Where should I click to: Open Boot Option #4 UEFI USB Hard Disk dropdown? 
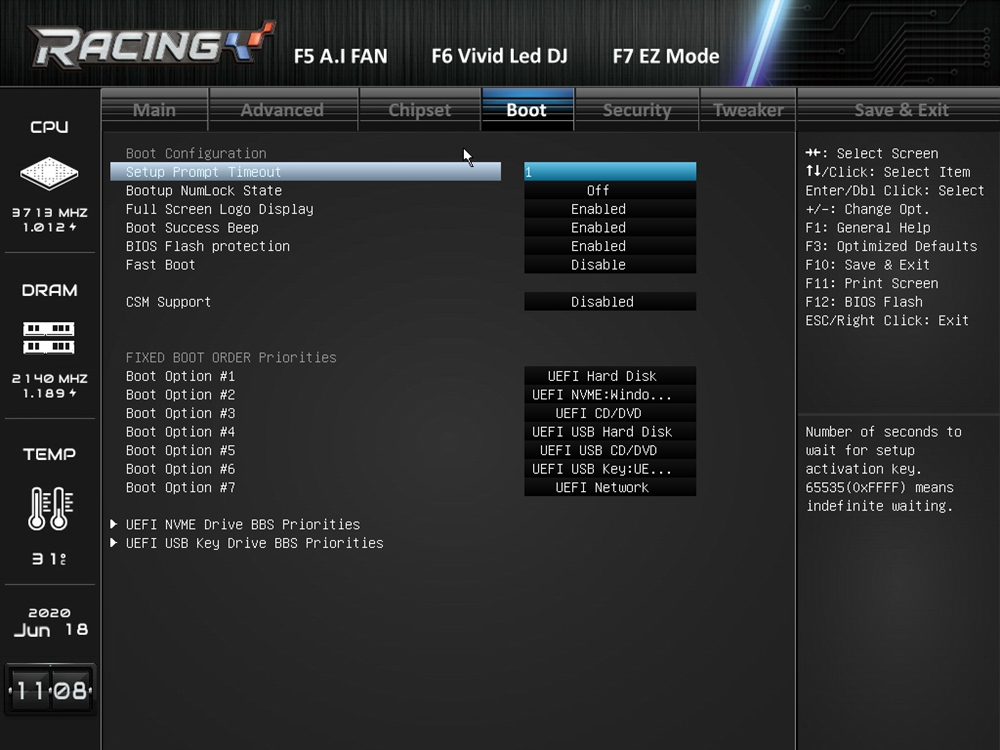[610, 431]
